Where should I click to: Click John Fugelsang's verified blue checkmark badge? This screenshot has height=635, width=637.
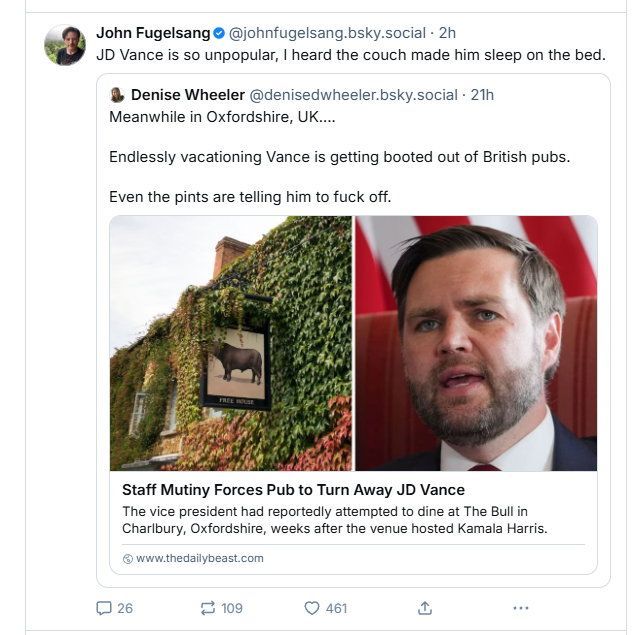tap(219, 33)
